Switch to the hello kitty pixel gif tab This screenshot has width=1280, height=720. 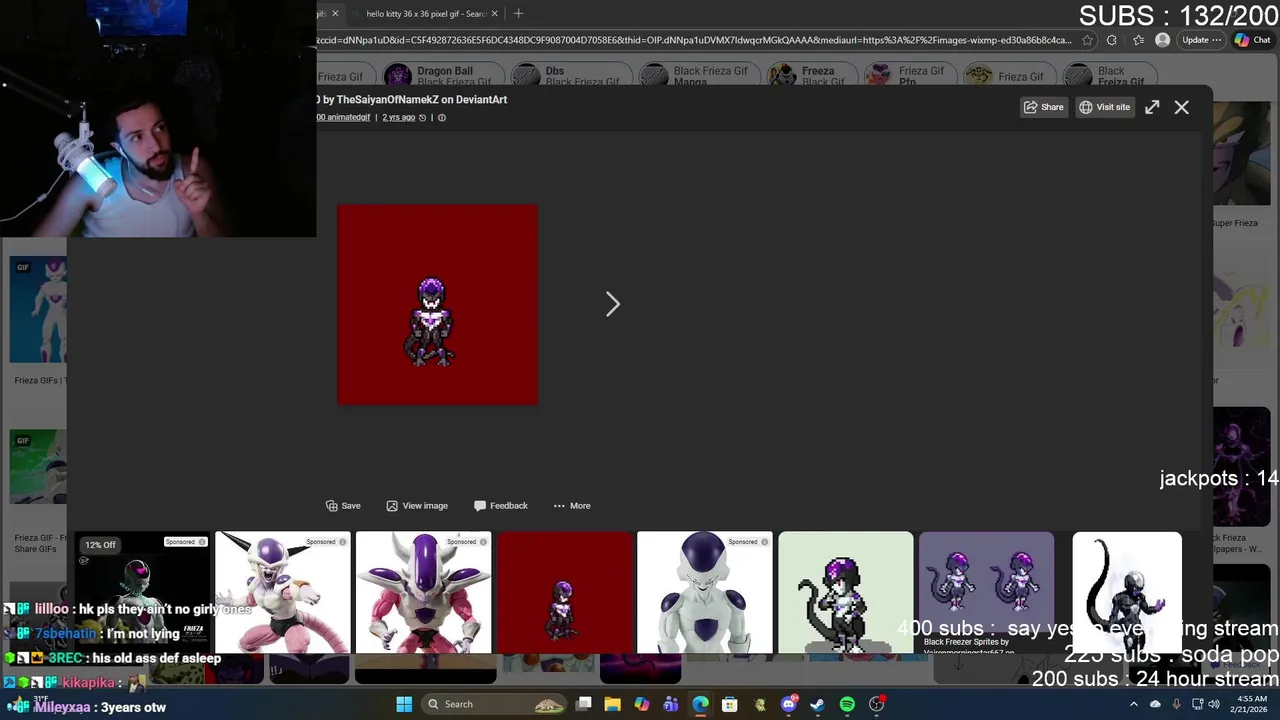click(425, 14)
